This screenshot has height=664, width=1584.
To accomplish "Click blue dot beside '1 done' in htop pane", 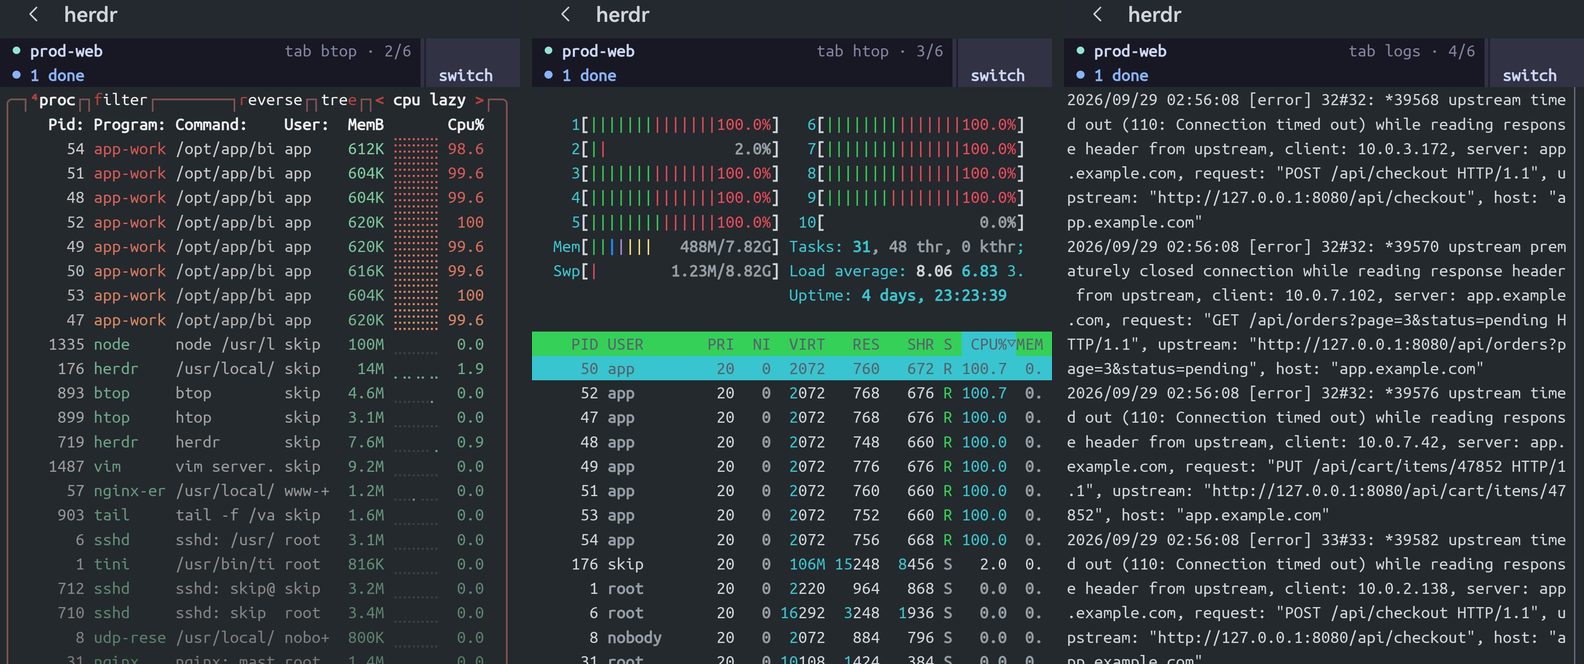I will click(x=549, y=75).
